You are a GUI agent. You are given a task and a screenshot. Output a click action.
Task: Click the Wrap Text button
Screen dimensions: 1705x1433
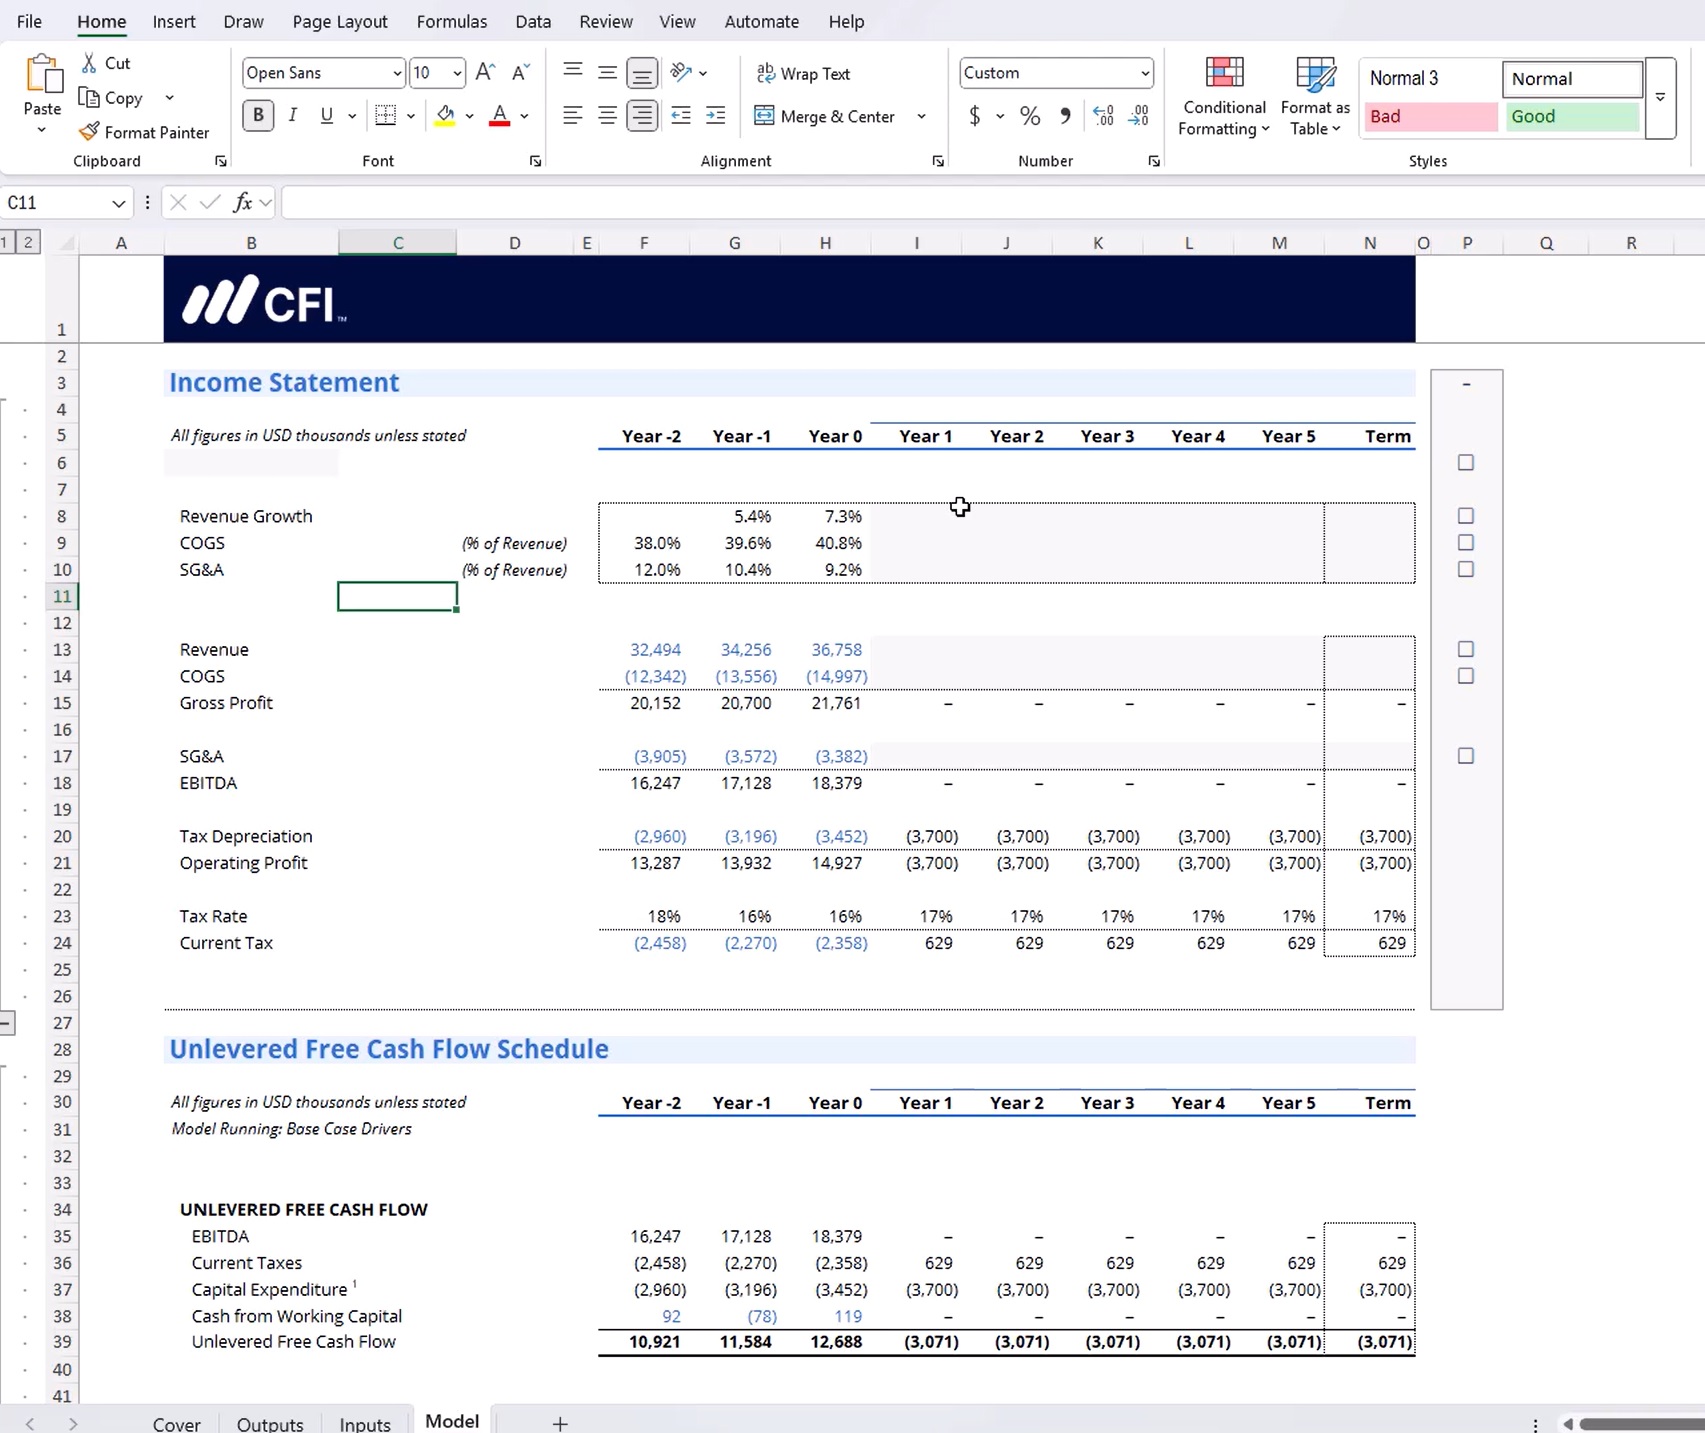[804, 74]
